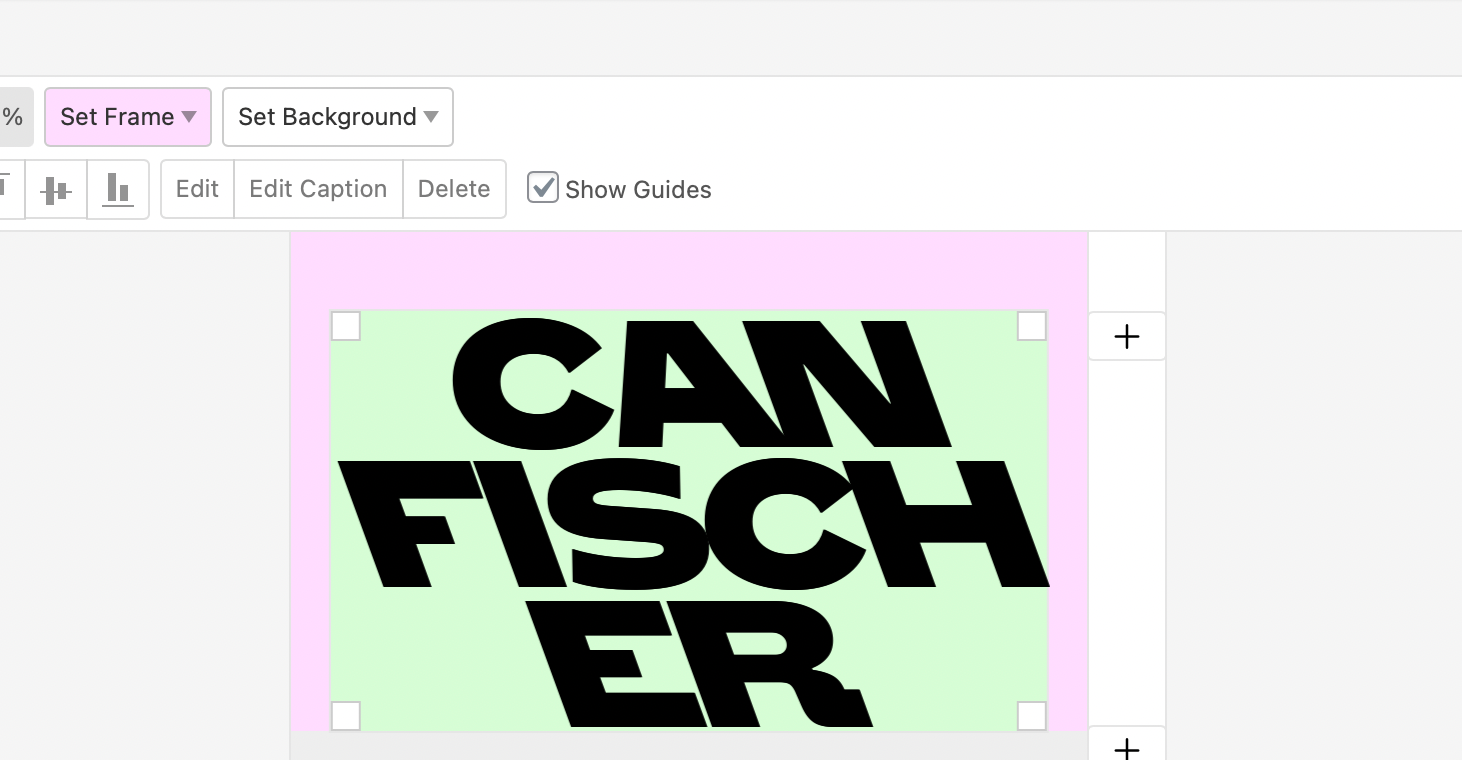This screenshot has width=1462, height=760.
Task: Click the bottom-right resize handle of the image
Action: [1032, 716]
